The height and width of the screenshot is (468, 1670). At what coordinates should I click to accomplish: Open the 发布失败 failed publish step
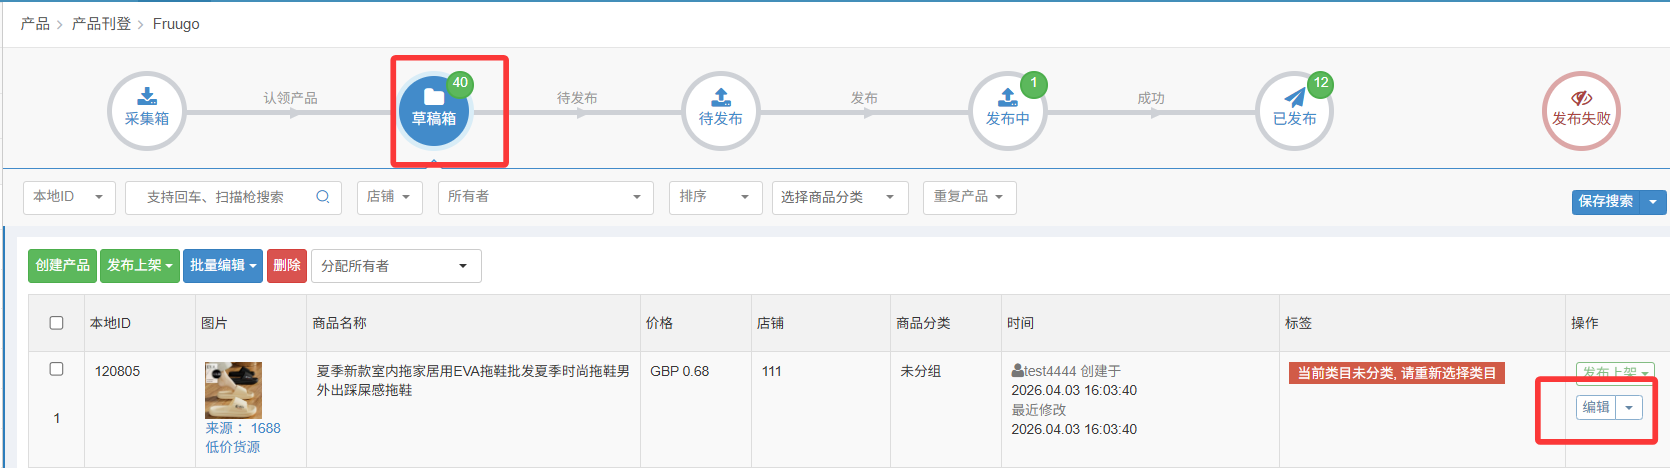1581,109
